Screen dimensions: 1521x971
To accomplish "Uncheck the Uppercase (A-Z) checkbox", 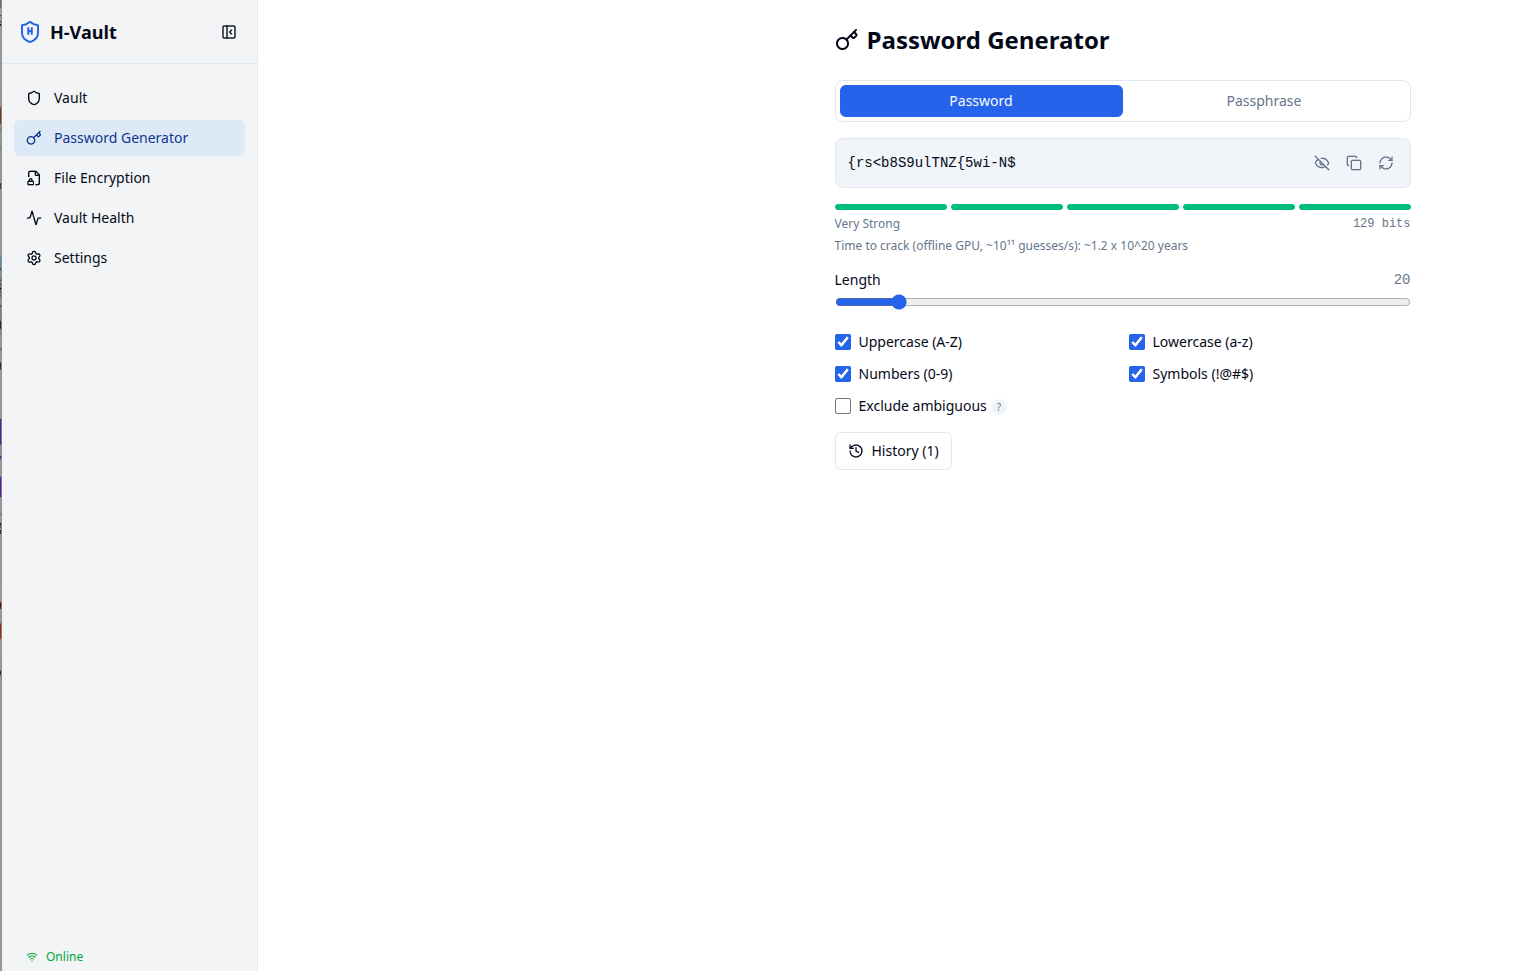I will (843, 342).
